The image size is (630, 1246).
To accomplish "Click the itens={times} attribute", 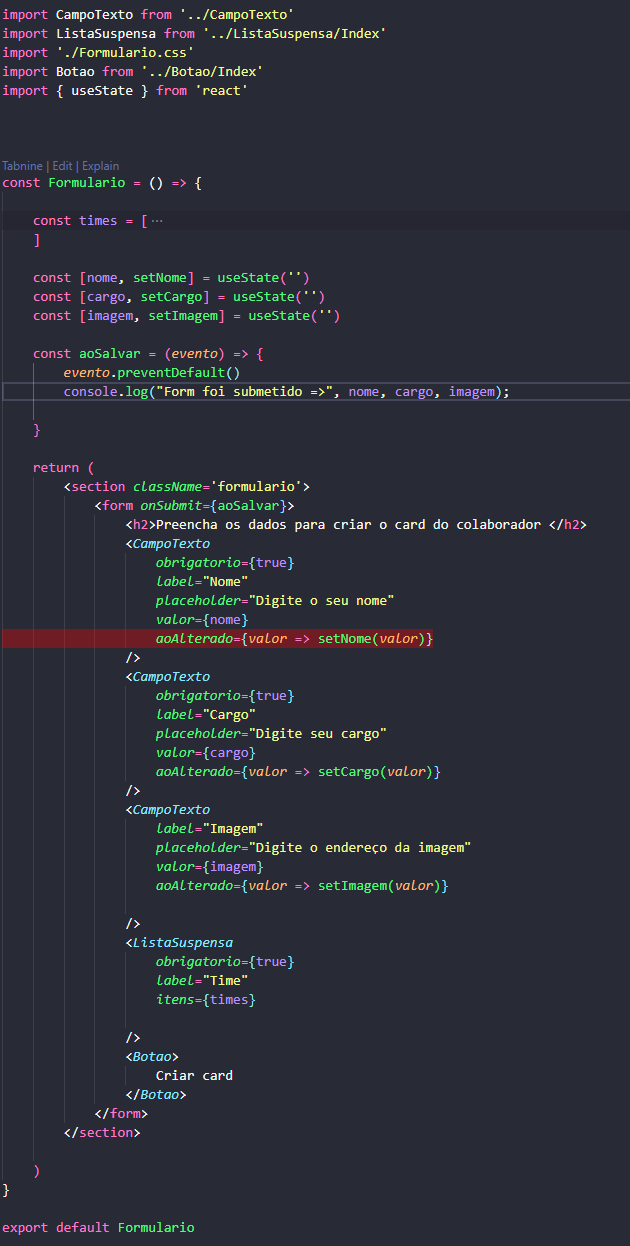I will click(x=206, y=1000).
